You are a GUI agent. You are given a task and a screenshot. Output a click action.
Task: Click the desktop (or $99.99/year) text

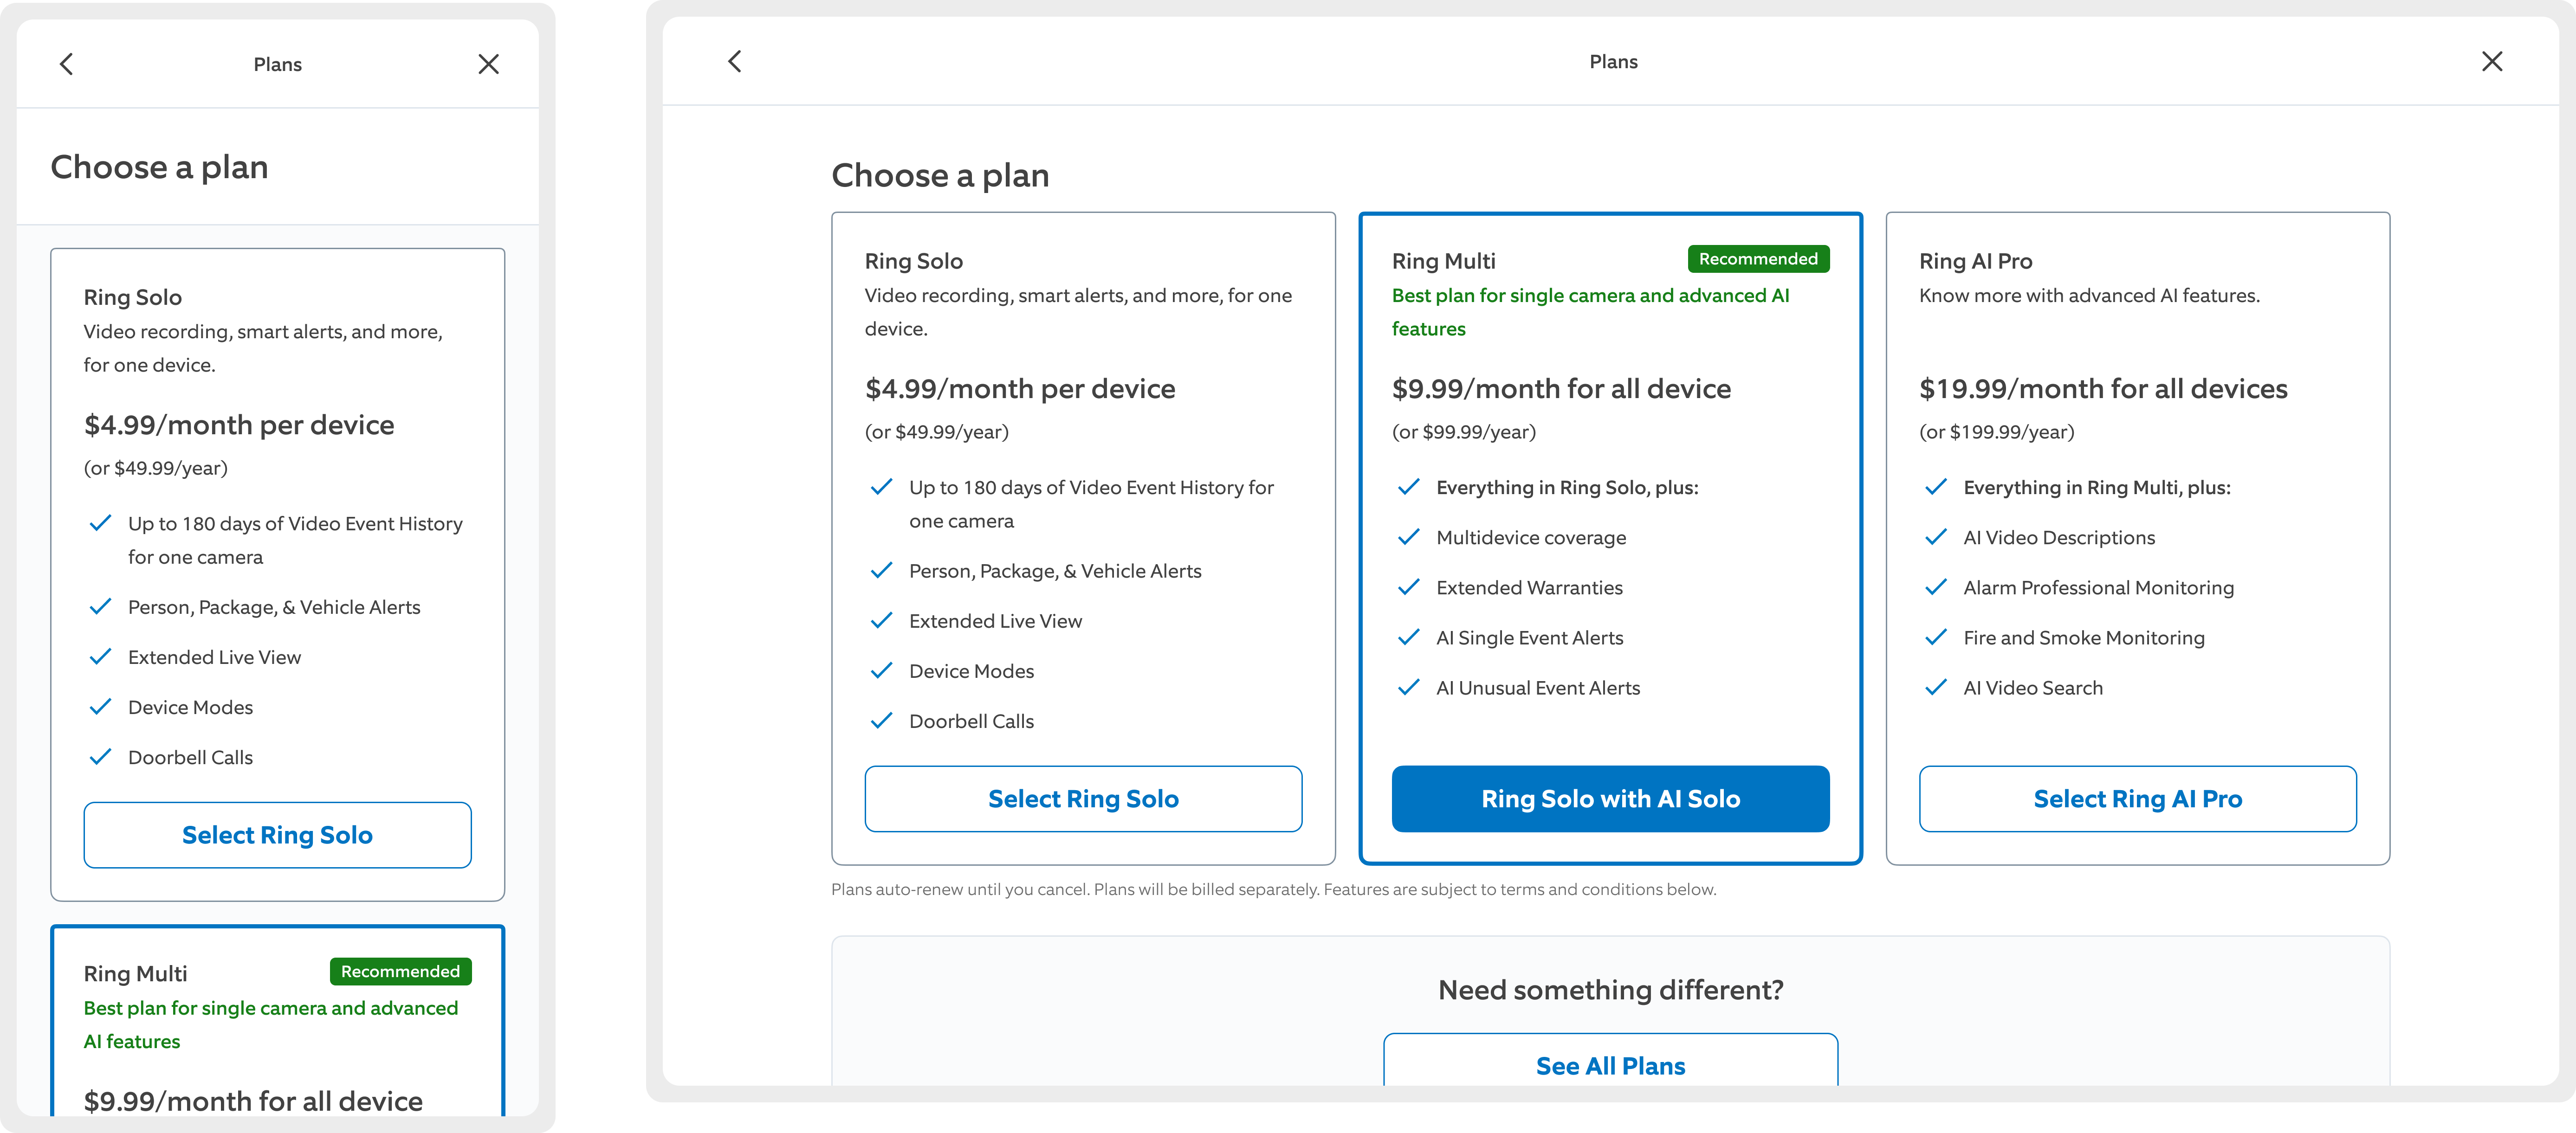point(1463,432)
